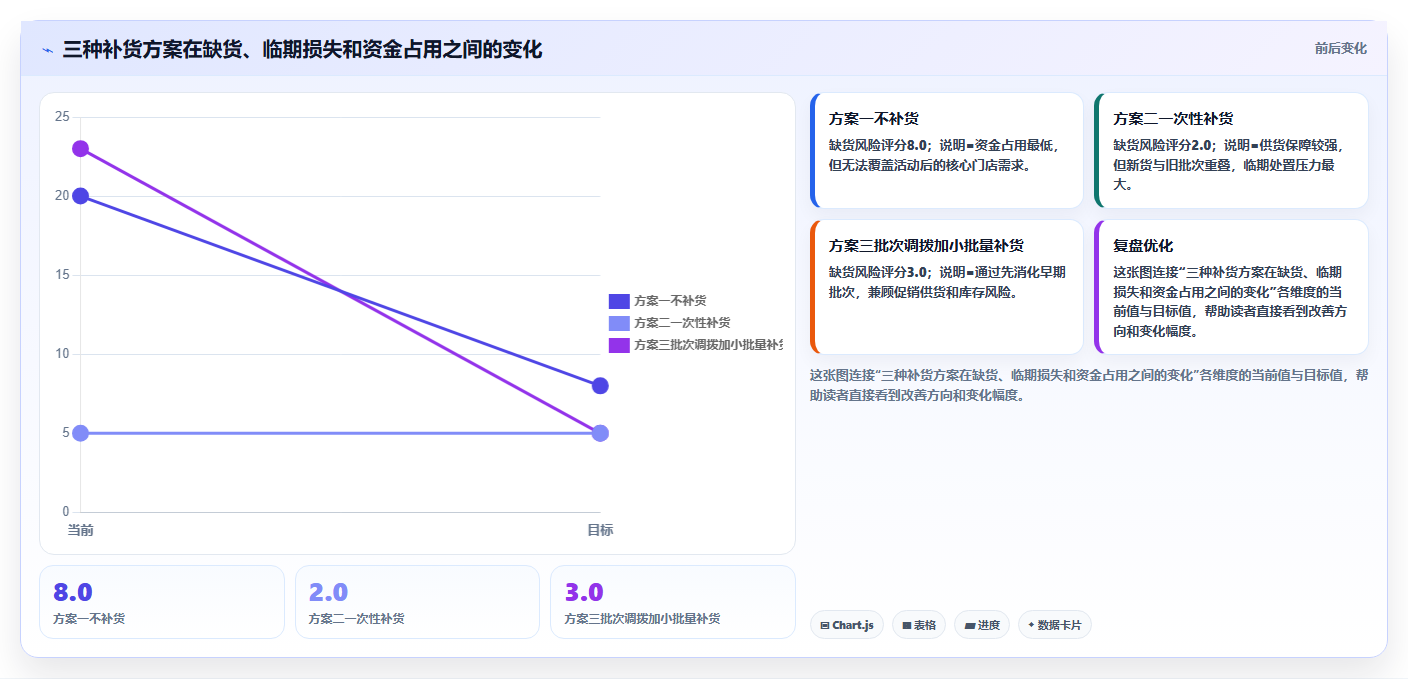Toggle legend swatch for 方案三批次调拨加小批量补货
Image resolution: width=1408 pixels, height=679 pixels.
pyautogui.click(x=619, y=345)
